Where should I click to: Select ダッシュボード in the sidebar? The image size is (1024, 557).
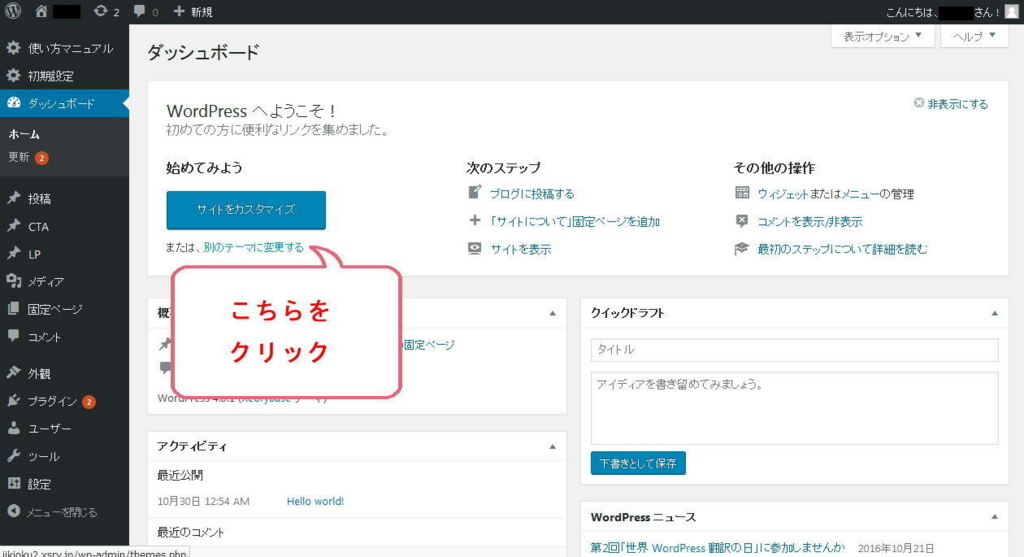pyautogui.click(x=64, y=103)
